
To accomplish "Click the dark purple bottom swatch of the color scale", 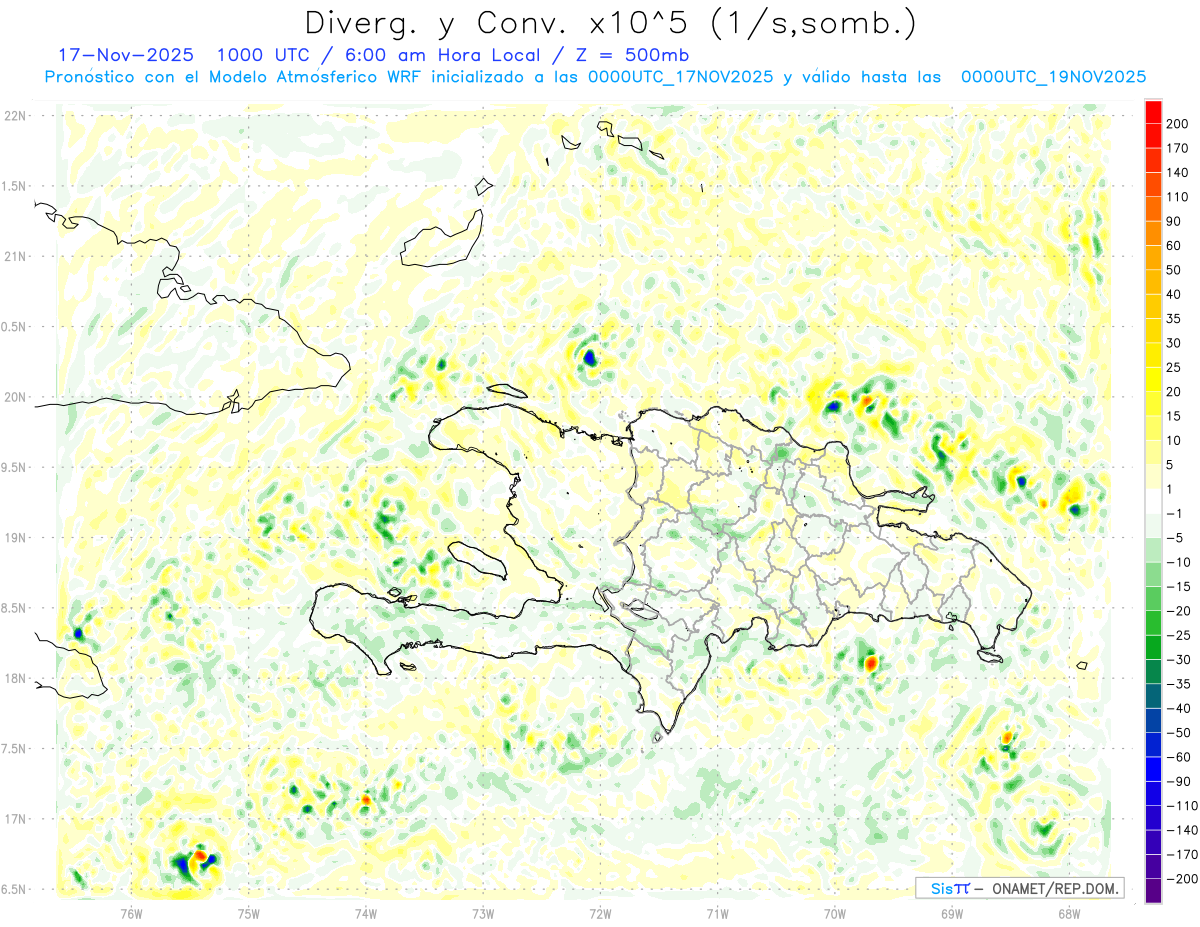I will coord(1153,891).
